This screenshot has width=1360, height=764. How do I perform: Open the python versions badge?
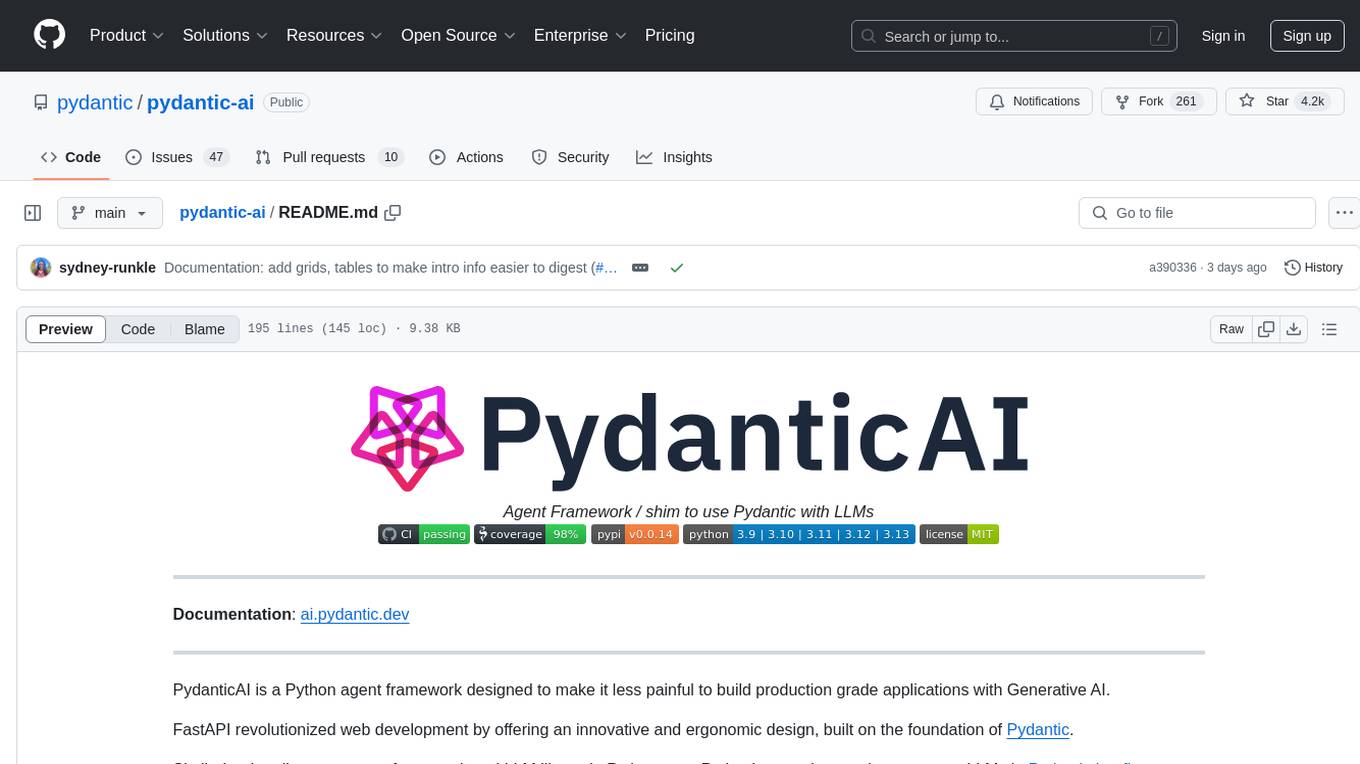(x=799, y=534)
